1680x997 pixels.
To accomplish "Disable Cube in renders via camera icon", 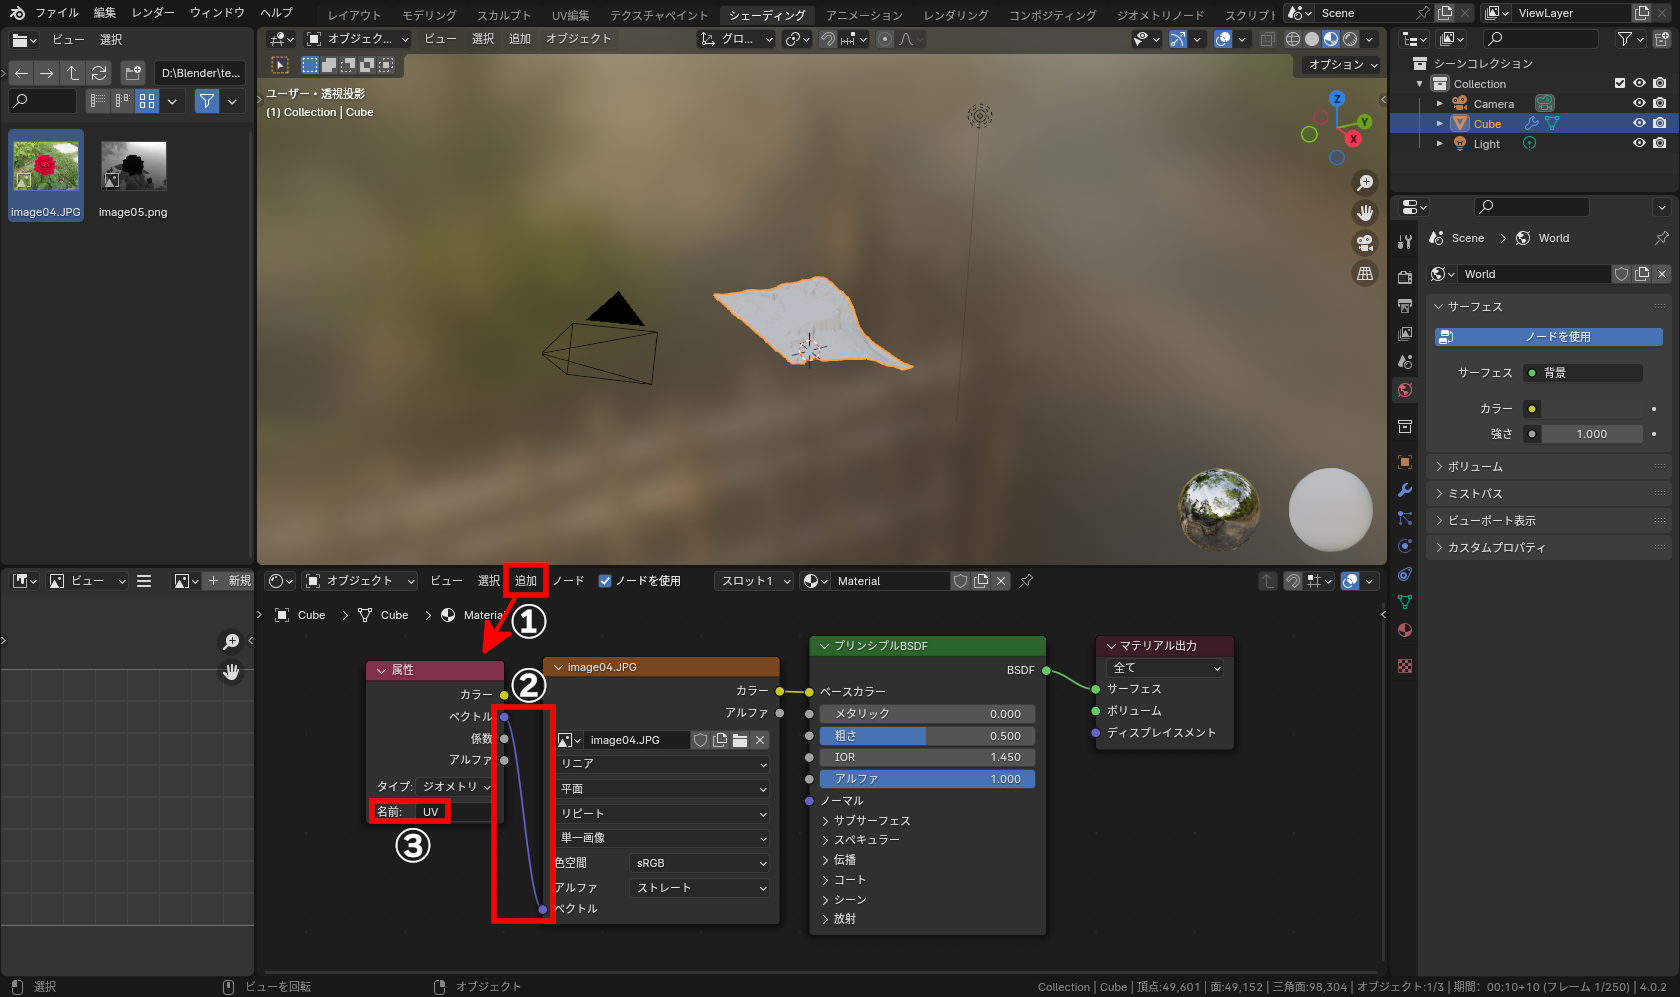I will (x=1660, y=123).
